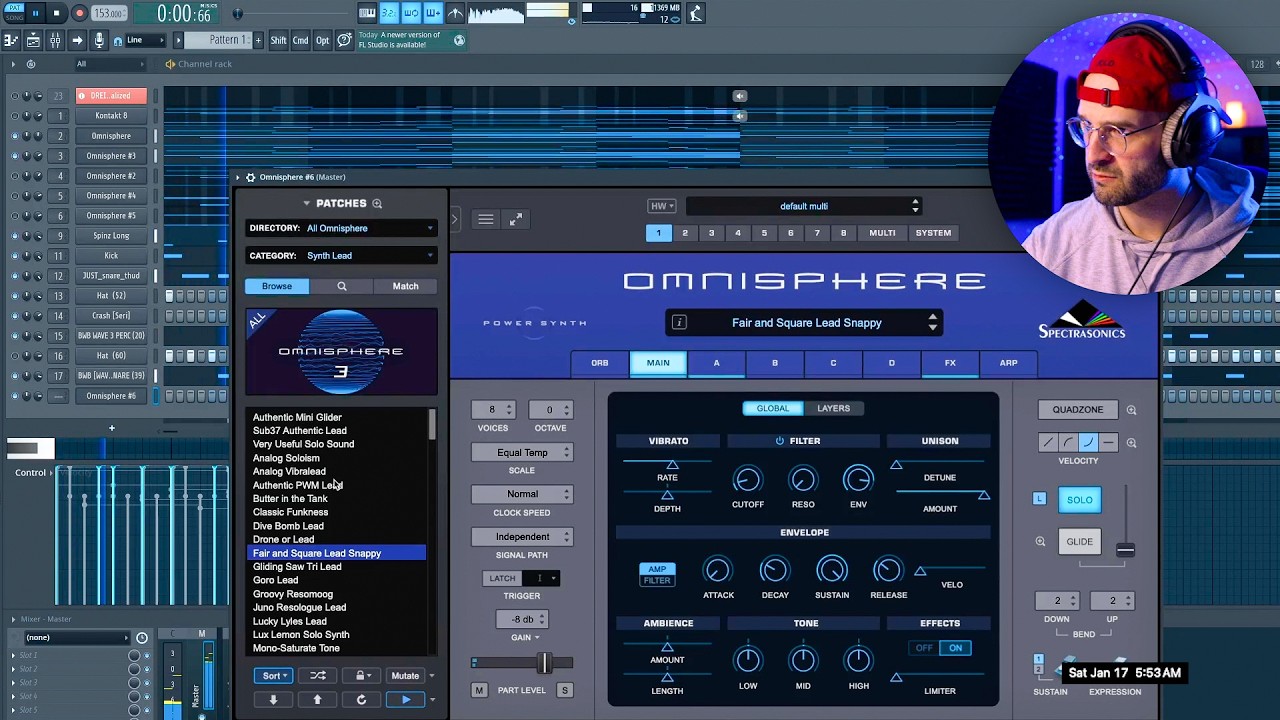Screen dimensions: 1280x720
Task: Click the globe icon in update notice
Action: coord(459,40)
